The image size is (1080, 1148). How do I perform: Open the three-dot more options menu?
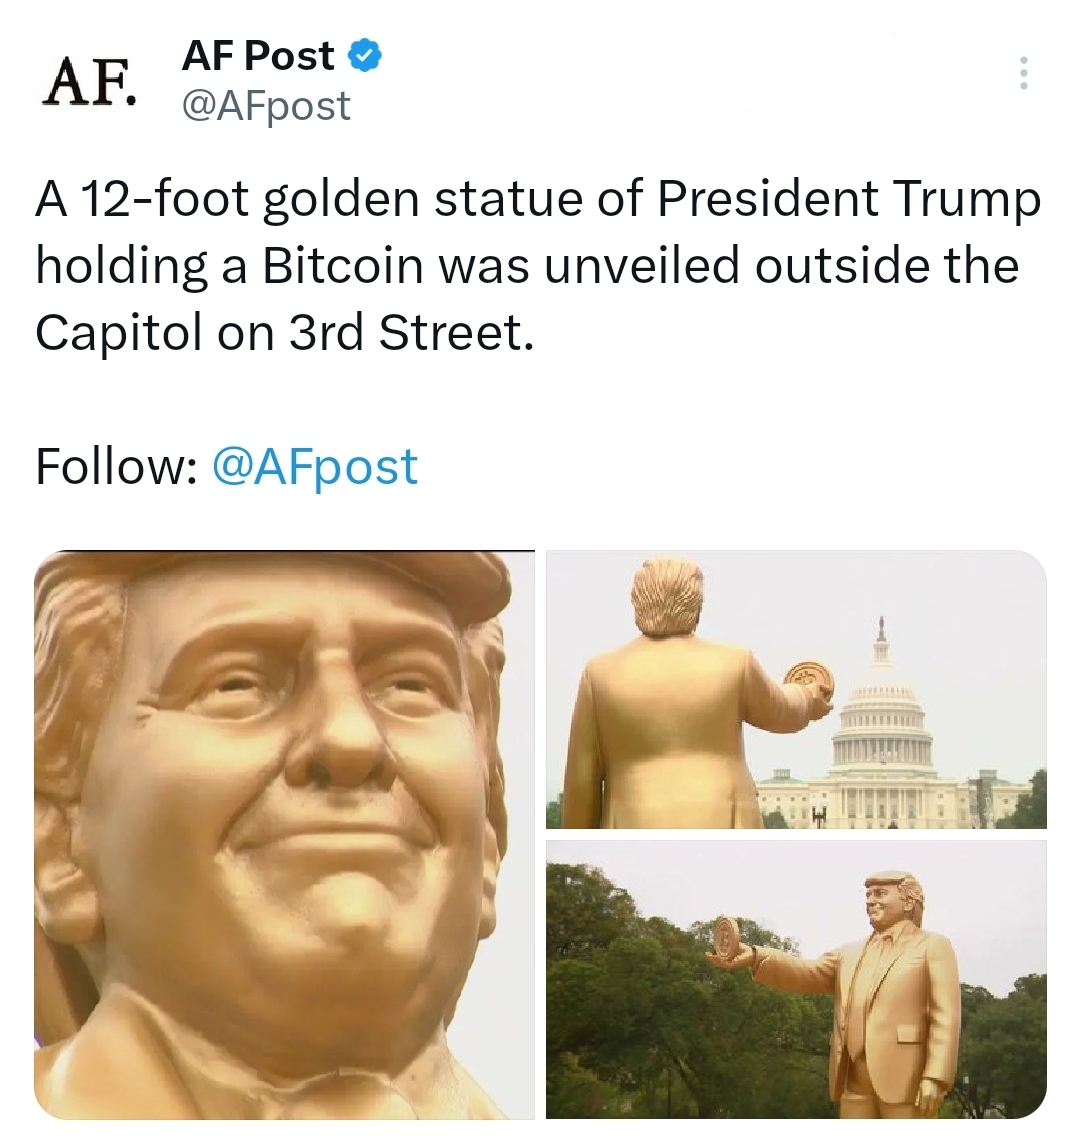click(x=1024, y=72)
